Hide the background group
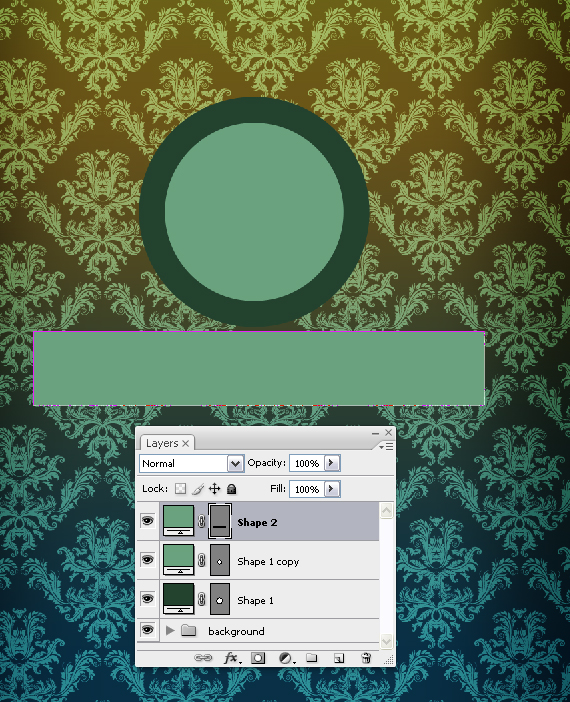 [148, 630]
